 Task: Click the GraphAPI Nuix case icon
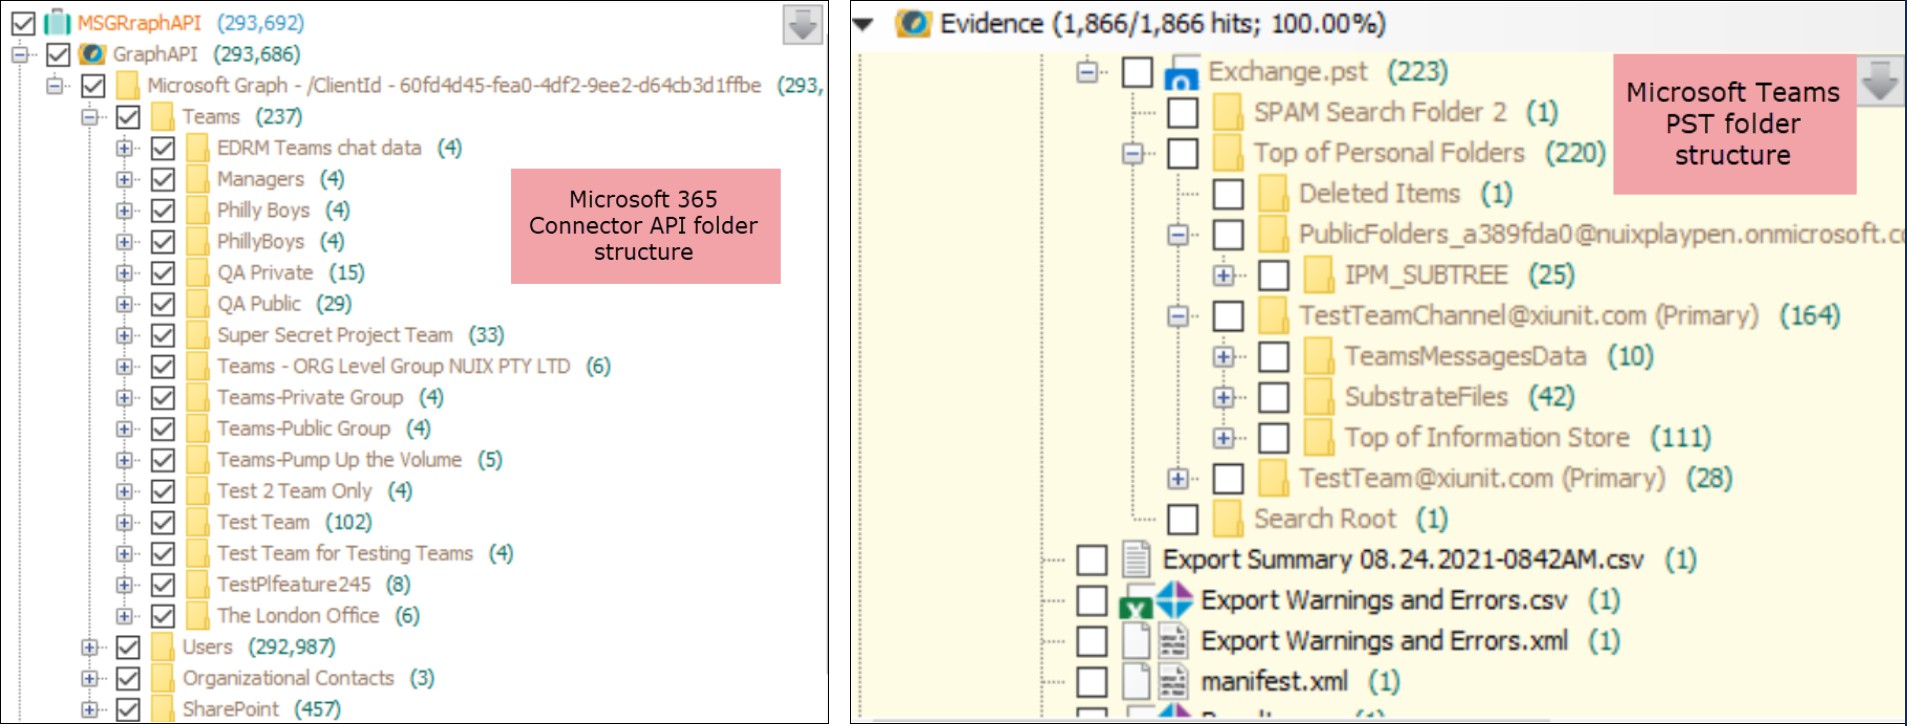pyautogui.click(x=93, y=54)
